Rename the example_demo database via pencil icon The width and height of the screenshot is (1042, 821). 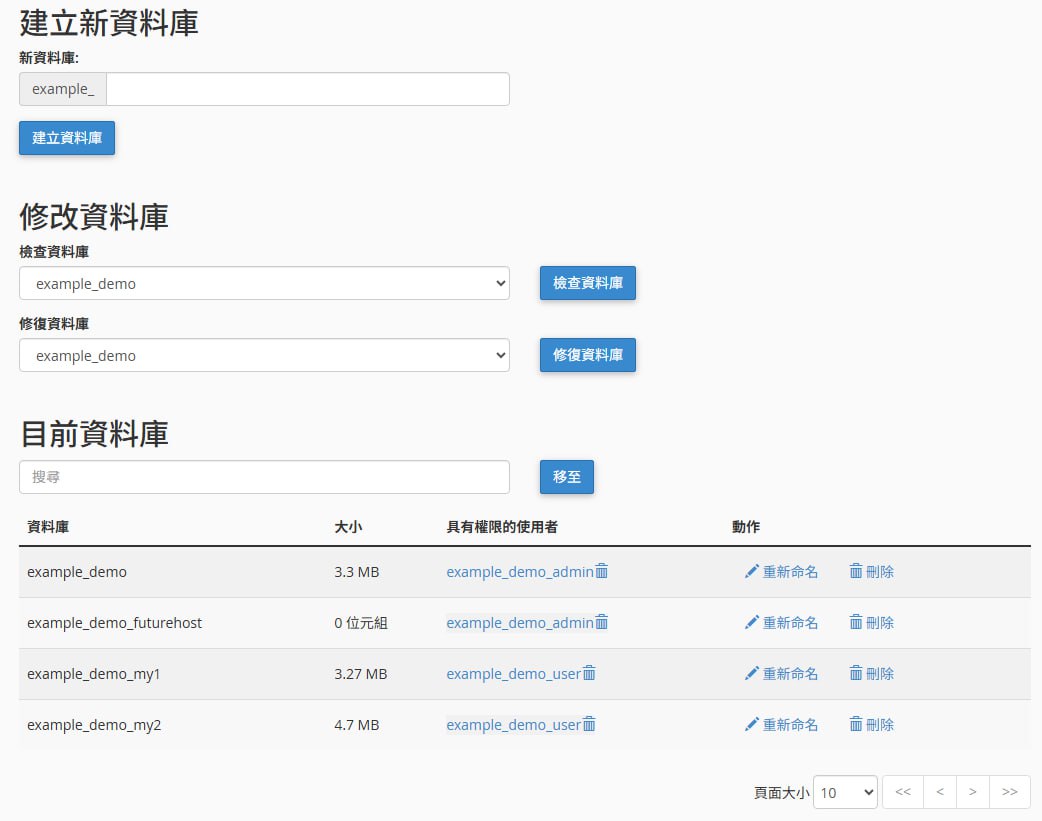(x=752, y=571)
